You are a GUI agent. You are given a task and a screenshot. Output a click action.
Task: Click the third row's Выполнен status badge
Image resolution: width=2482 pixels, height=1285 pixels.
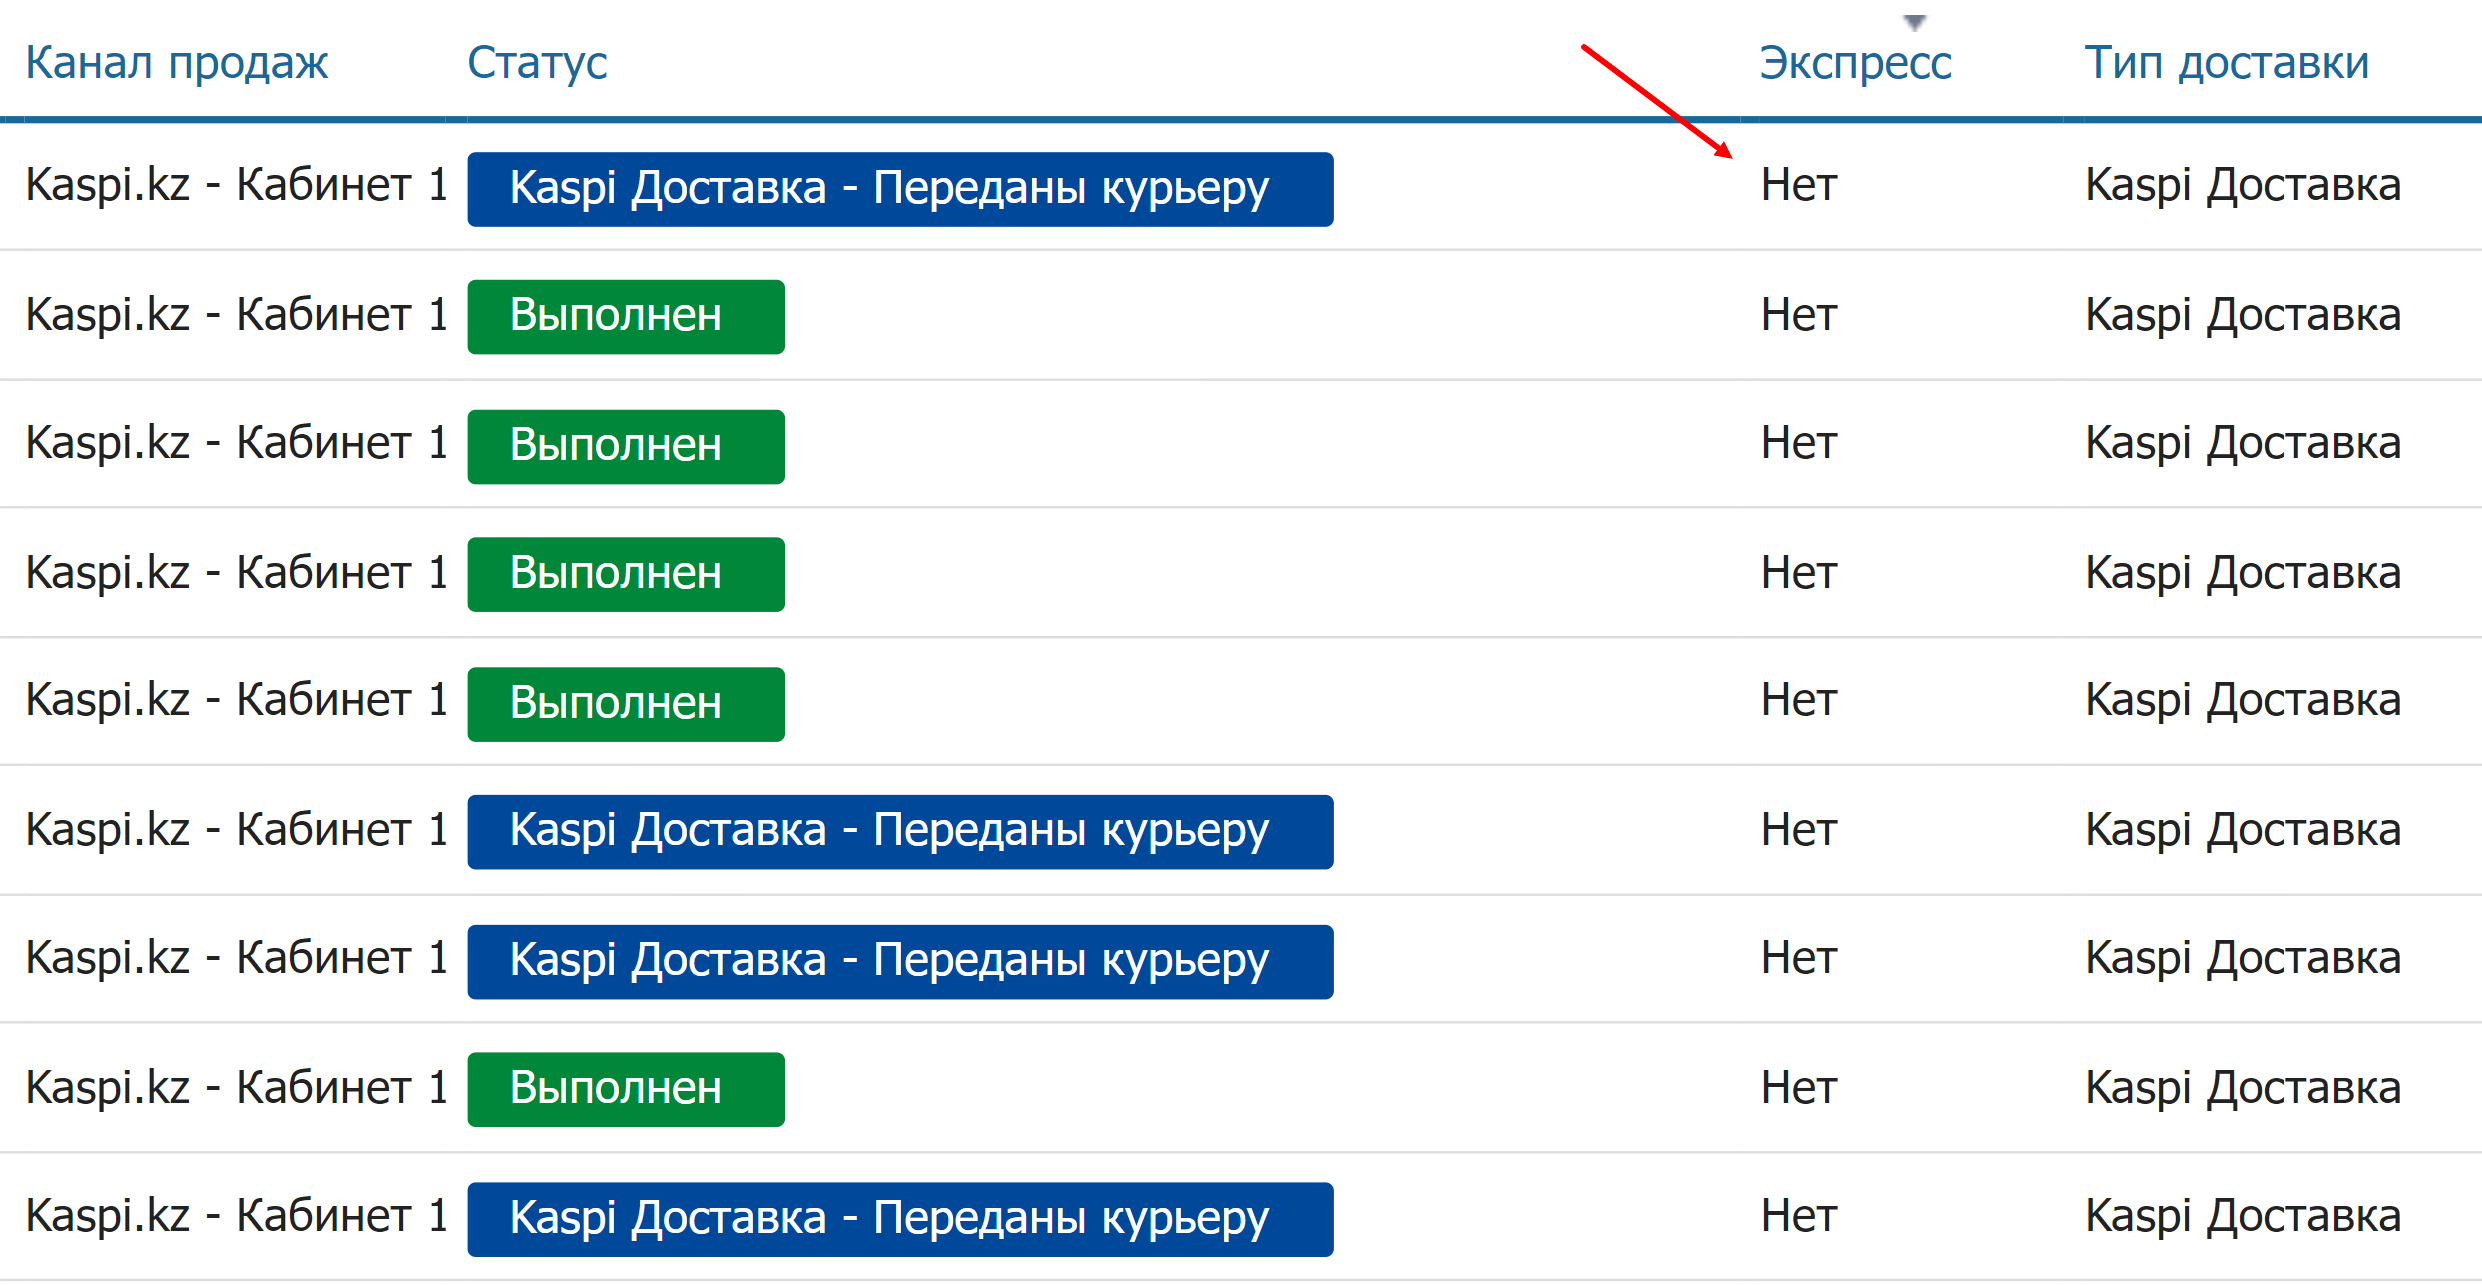pos(625,446)
